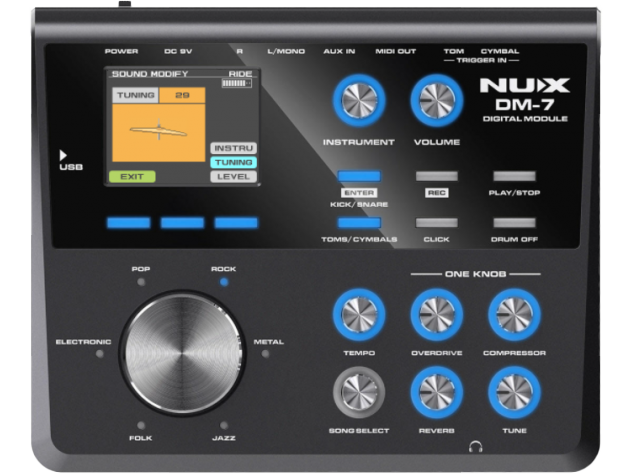
Task: Click the L/MONO output label
Action: tap(286, 51)
